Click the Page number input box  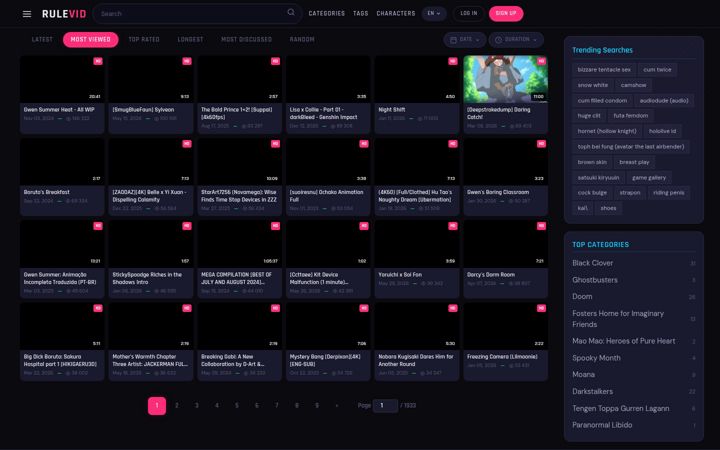(385, 405)
